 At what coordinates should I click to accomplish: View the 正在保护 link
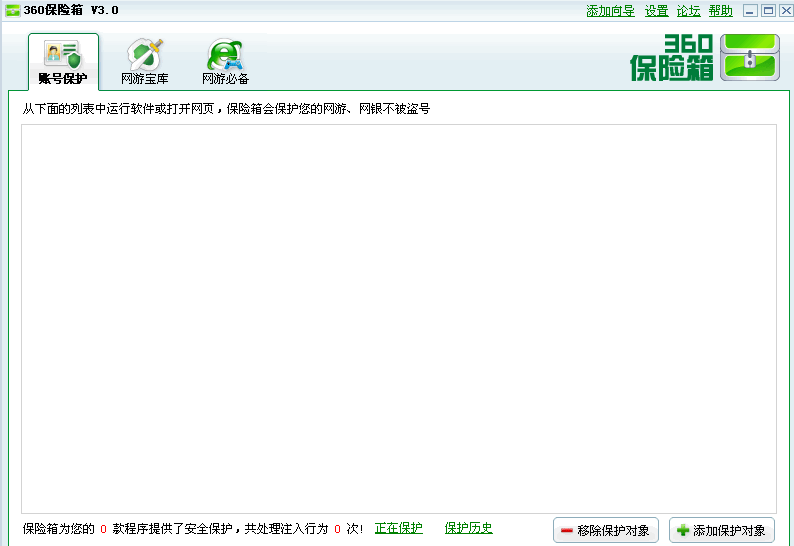coord(398,528)
